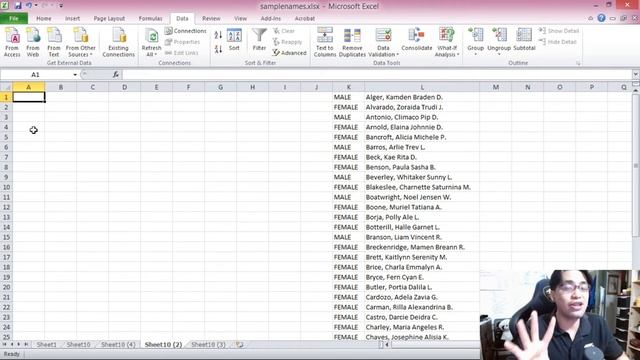This screenshot has height=360, width=640.
Task: Click Remove Duplicates
Action: pyautogui.click(x=352, y=42)
